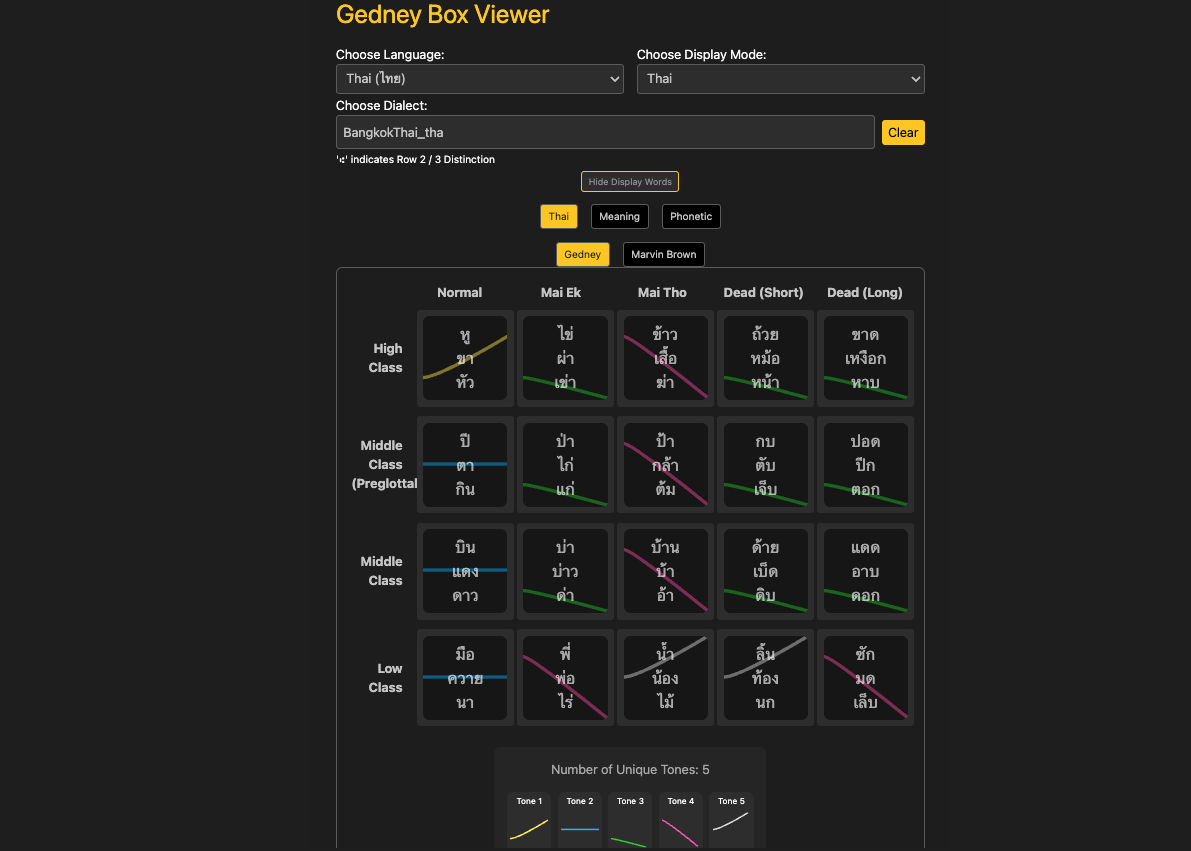
Task: Open the Low Class Dead (Short) tone box
Action: coord(765,678)
